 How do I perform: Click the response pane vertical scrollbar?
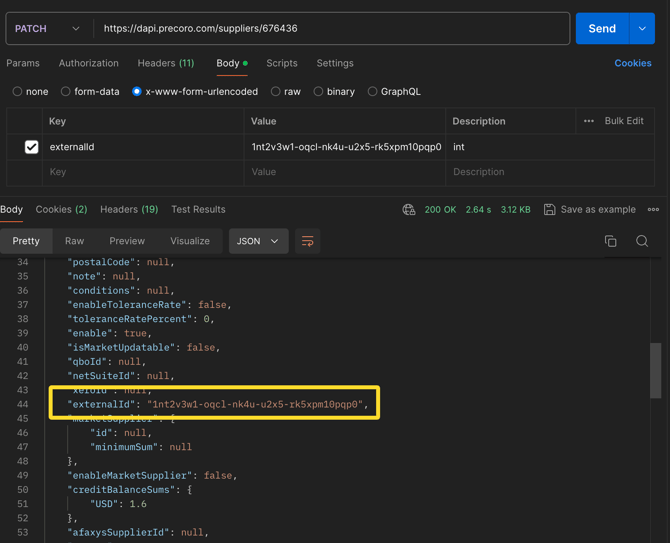tap(656, 370)
